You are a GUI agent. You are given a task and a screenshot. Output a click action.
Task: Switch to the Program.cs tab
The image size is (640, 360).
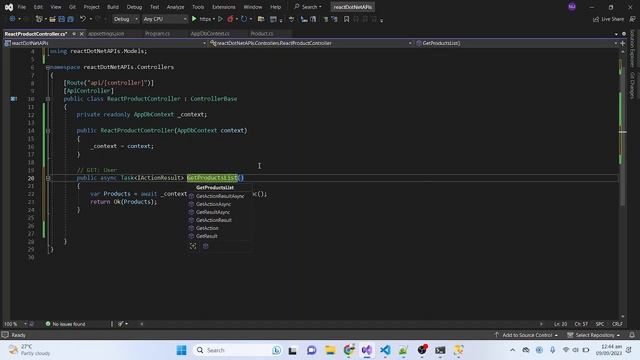(x=157, y=34)
